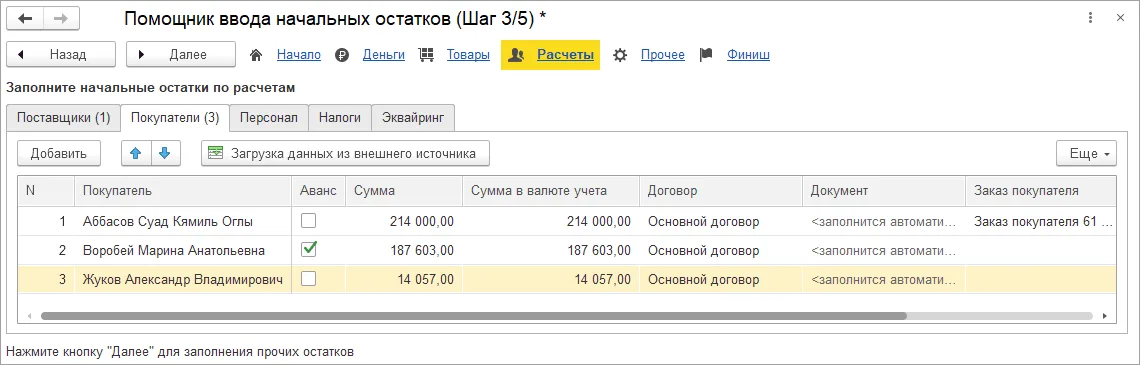The image size is (1140, 365).
Task: Open the Налоги tab
Action: tap(340, 118)
